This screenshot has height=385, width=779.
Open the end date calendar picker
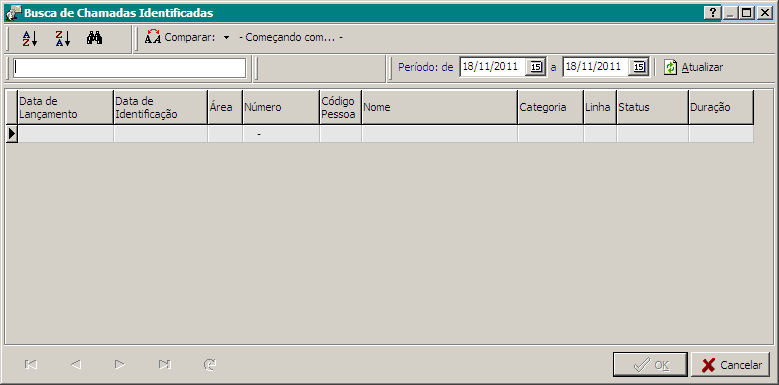(x=639, y=67)
